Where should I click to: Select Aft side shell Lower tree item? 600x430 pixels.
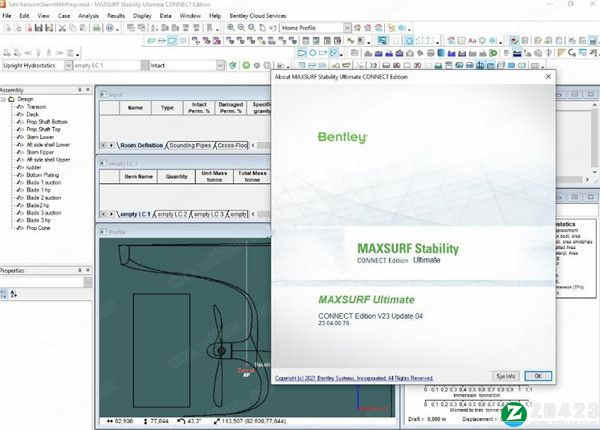click(x=48, y=145)
